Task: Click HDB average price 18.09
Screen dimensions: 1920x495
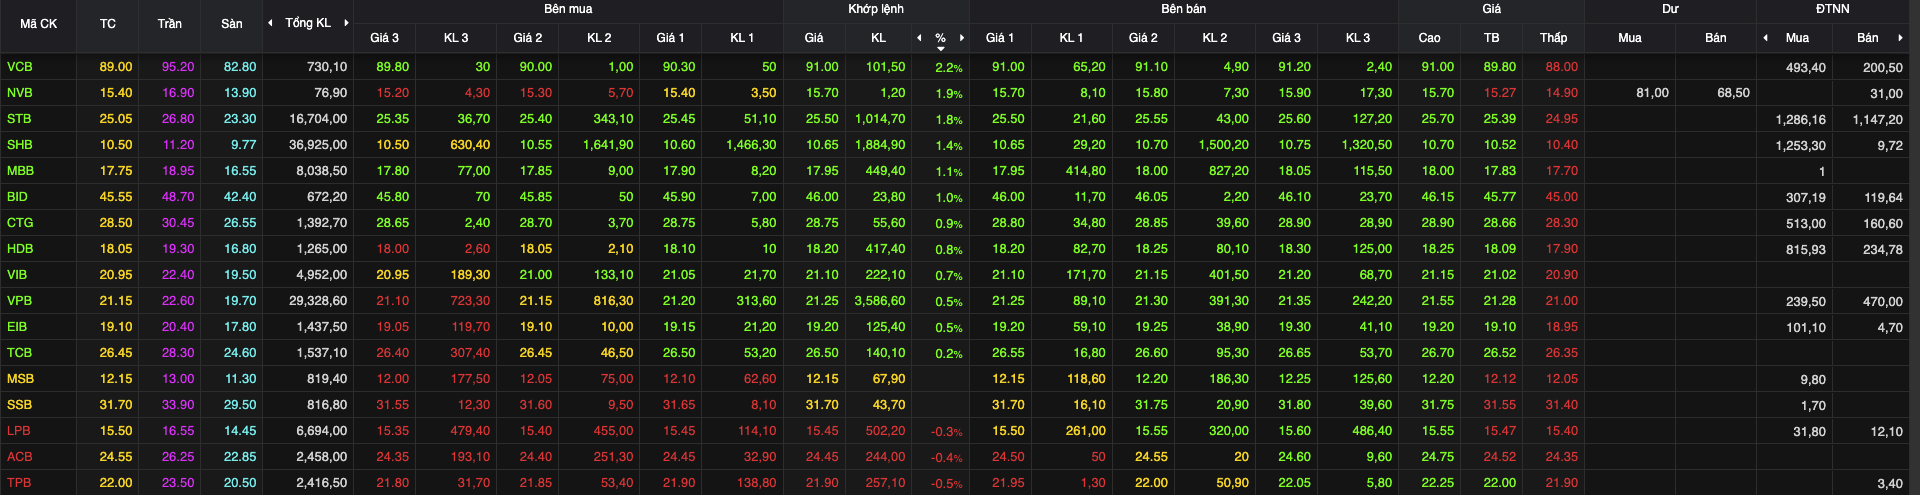Action: click(x=1500, y=249)
